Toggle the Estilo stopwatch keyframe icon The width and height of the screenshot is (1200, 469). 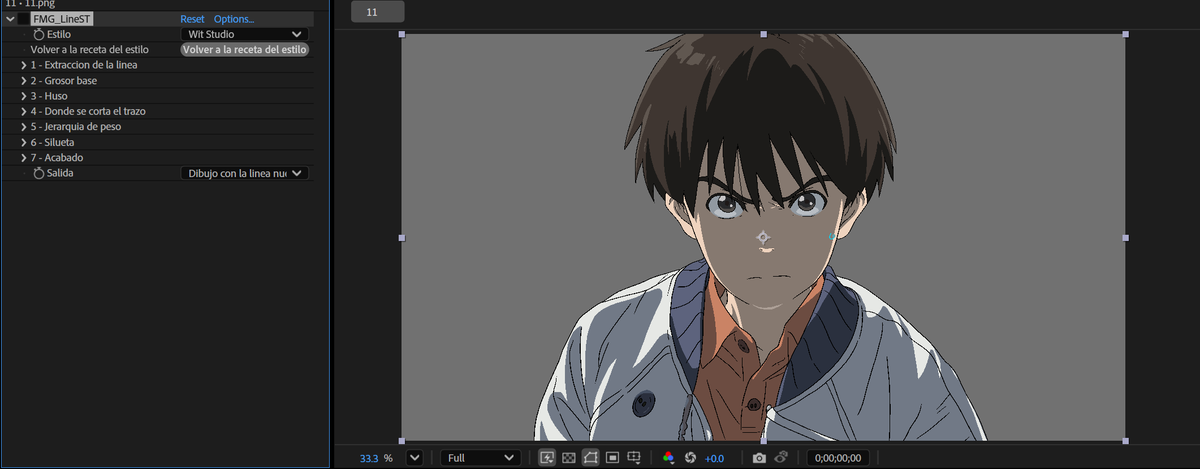[39, 34]
